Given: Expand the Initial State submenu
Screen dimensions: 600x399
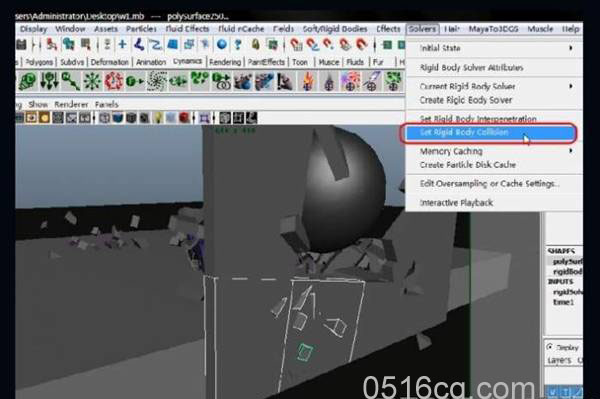Looking at the screenshot, I should (494, 48).
